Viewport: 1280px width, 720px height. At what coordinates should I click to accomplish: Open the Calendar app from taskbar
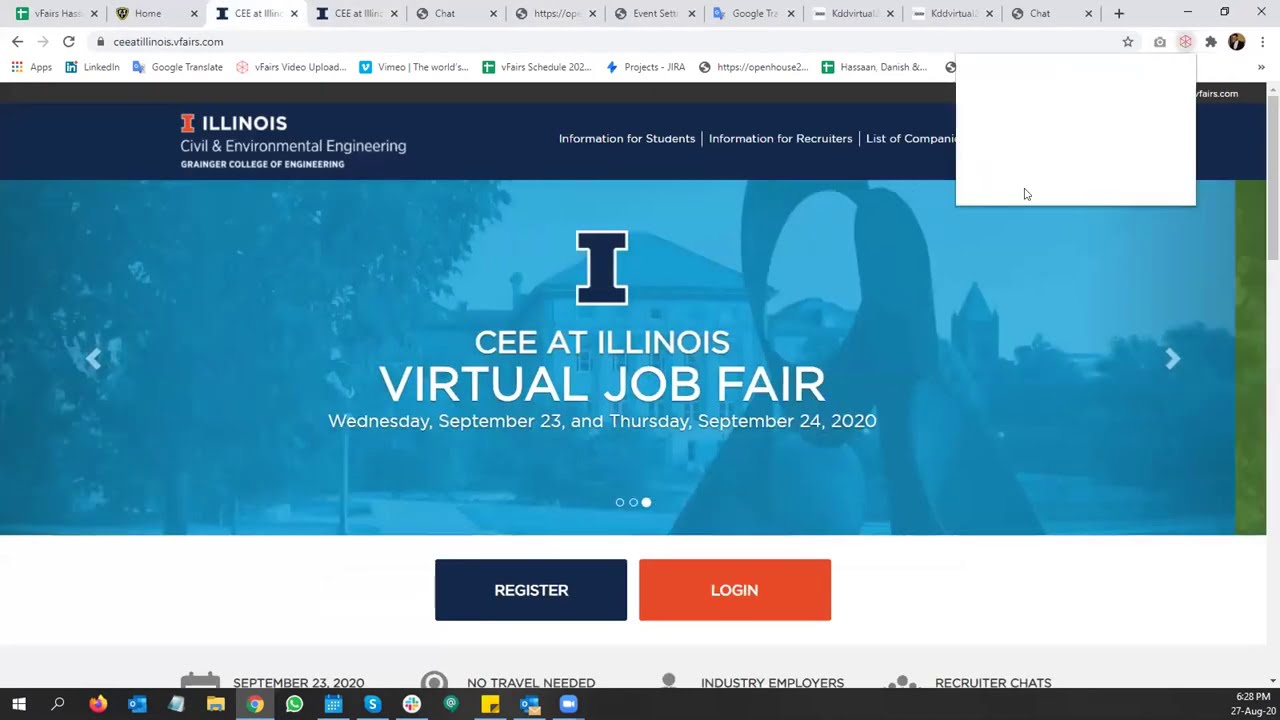click(x=333, y=704)
